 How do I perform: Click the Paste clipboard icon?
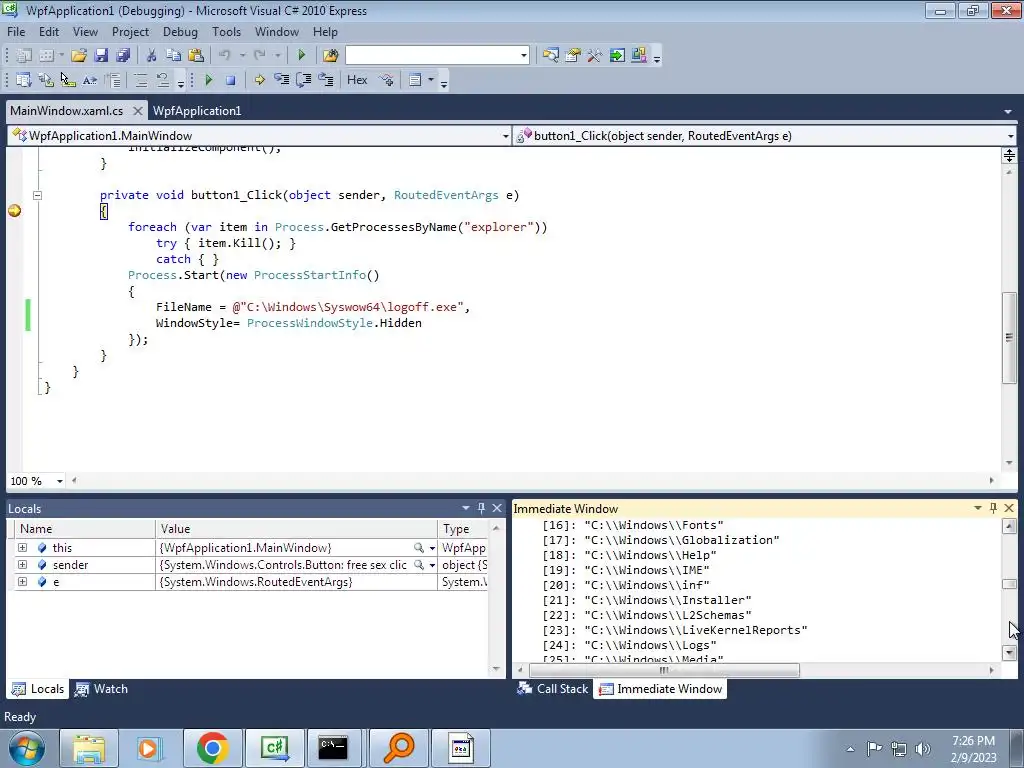point(195,56)
